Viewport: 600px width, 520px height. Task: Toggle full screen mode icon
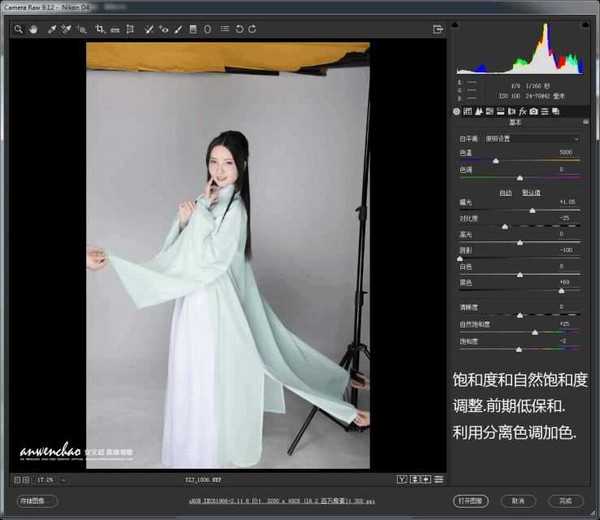tap(436, 30)
